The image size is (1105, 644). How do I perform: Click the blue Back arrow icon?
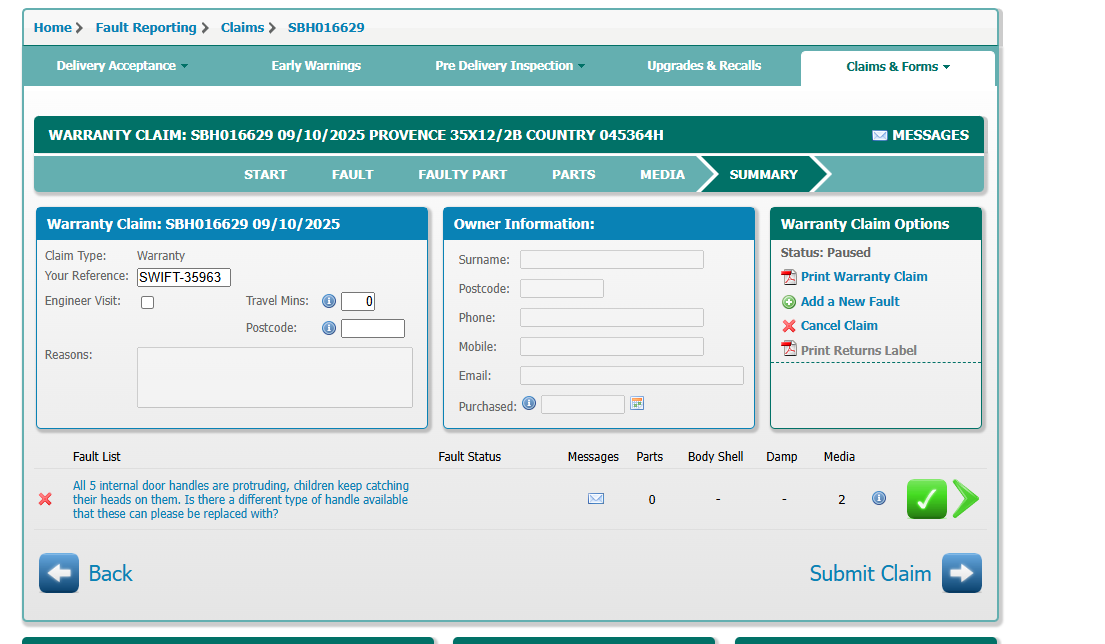(x=59, y=573)
